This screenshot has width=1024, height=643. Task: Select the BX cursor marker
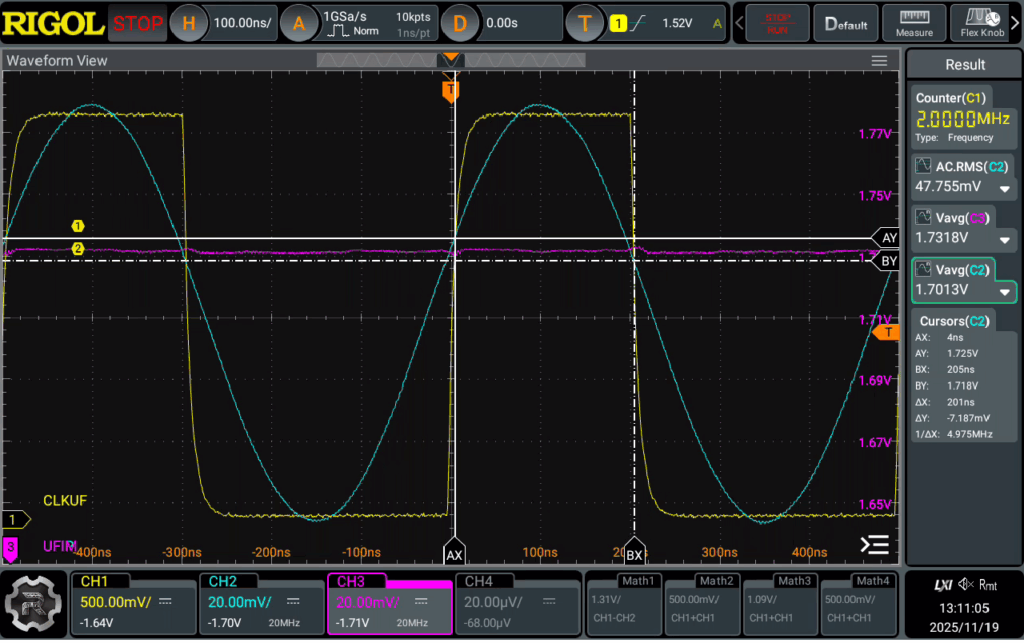(634, 552)
